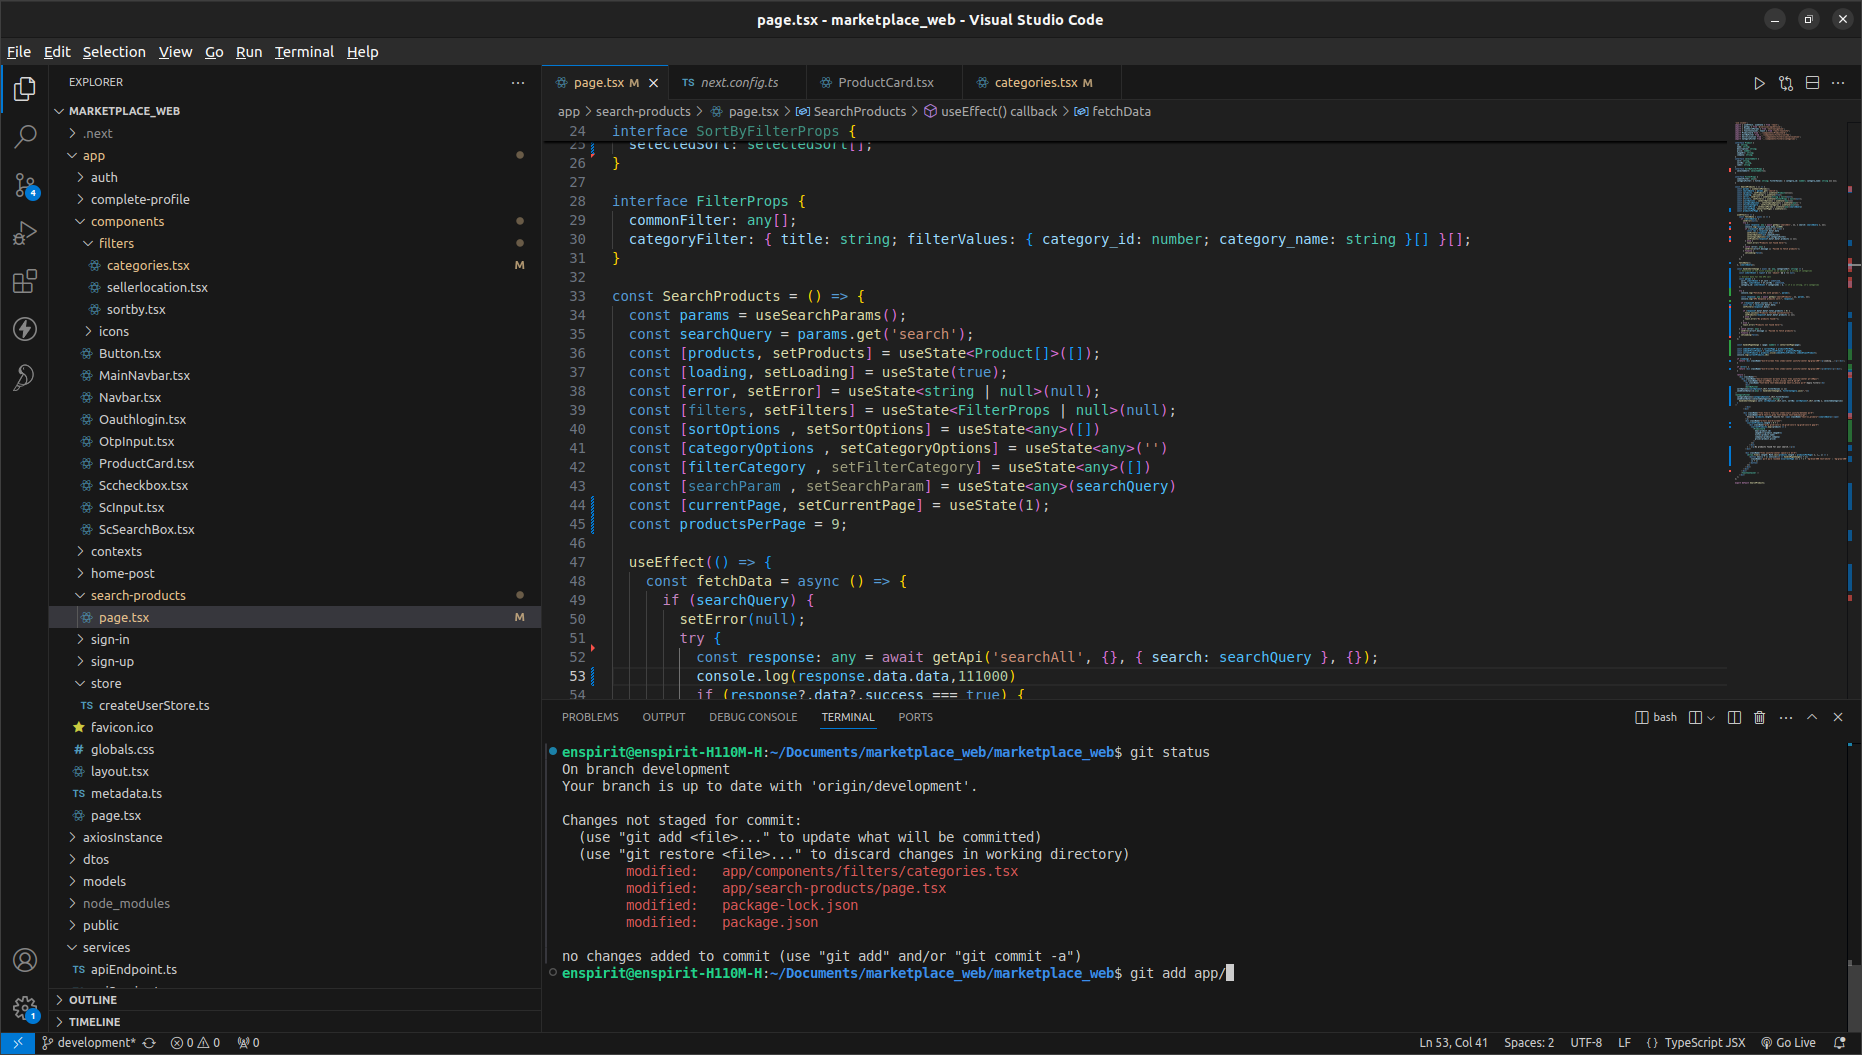Open the Accounts icon in activity bar

(x=25, y=960)
